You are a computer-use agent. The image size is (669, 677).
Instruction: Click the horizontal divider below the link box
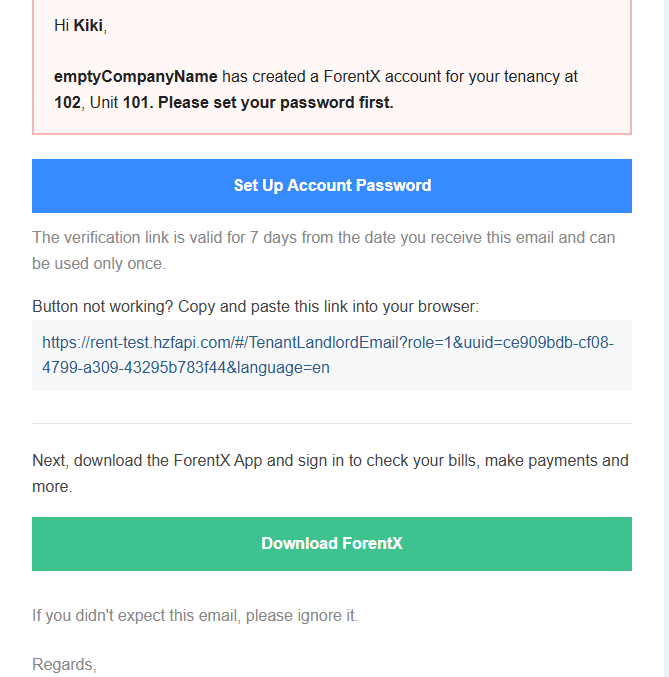pyautogui.click(x=332, y=423)
